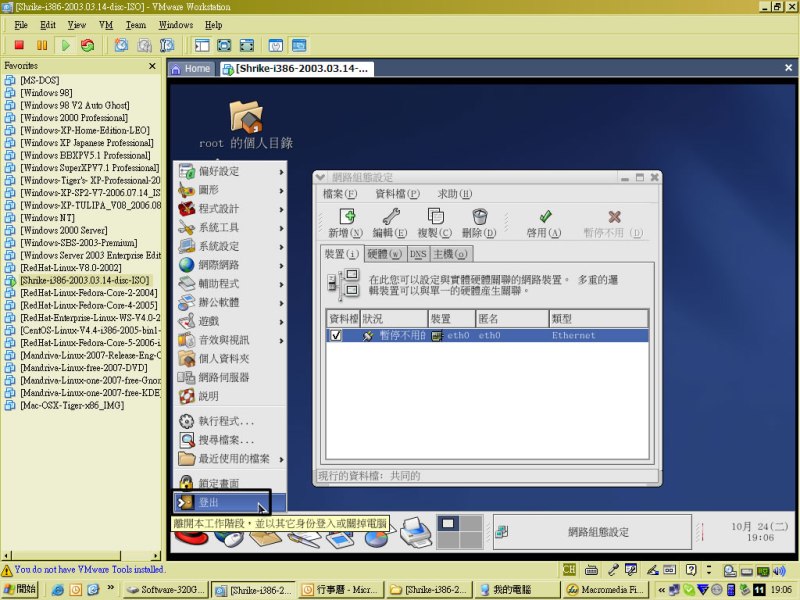The width and height of the screenshot is (800, 600).
Task: Expand the 網際網路 submenu
Action: pos(230,265)
